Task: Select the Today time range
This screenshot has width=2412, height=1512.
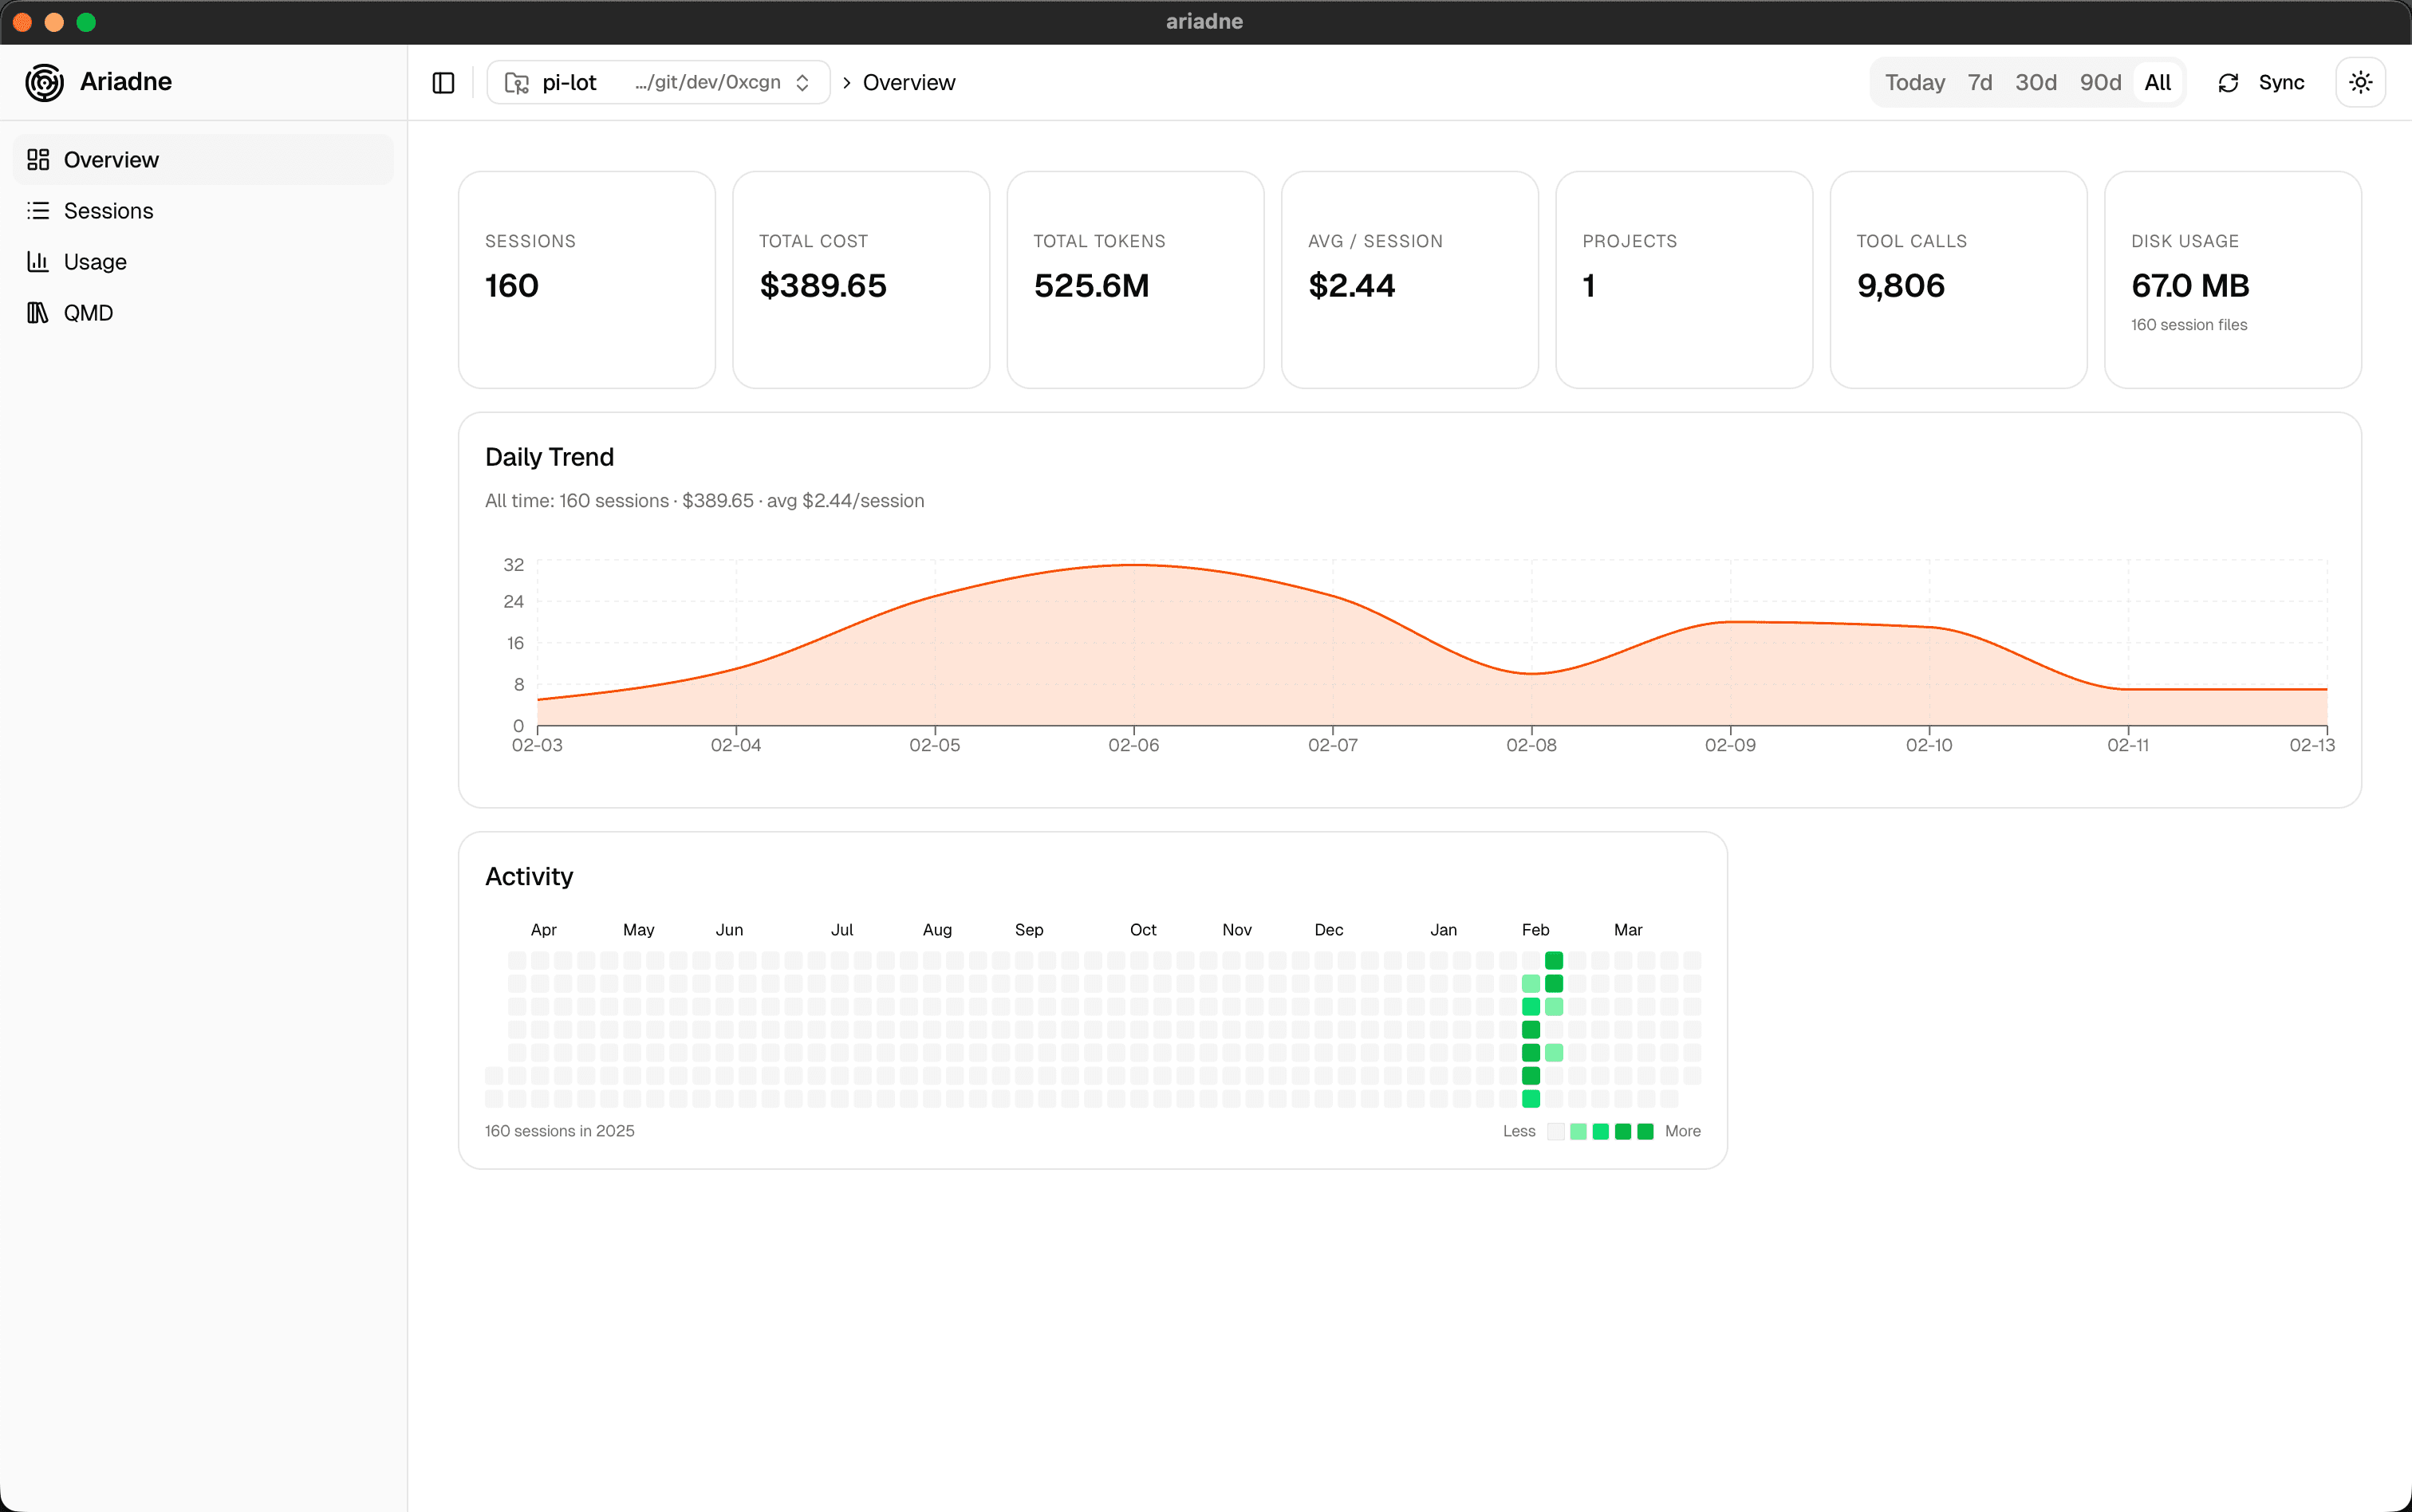Action: tap(1914, 83)
